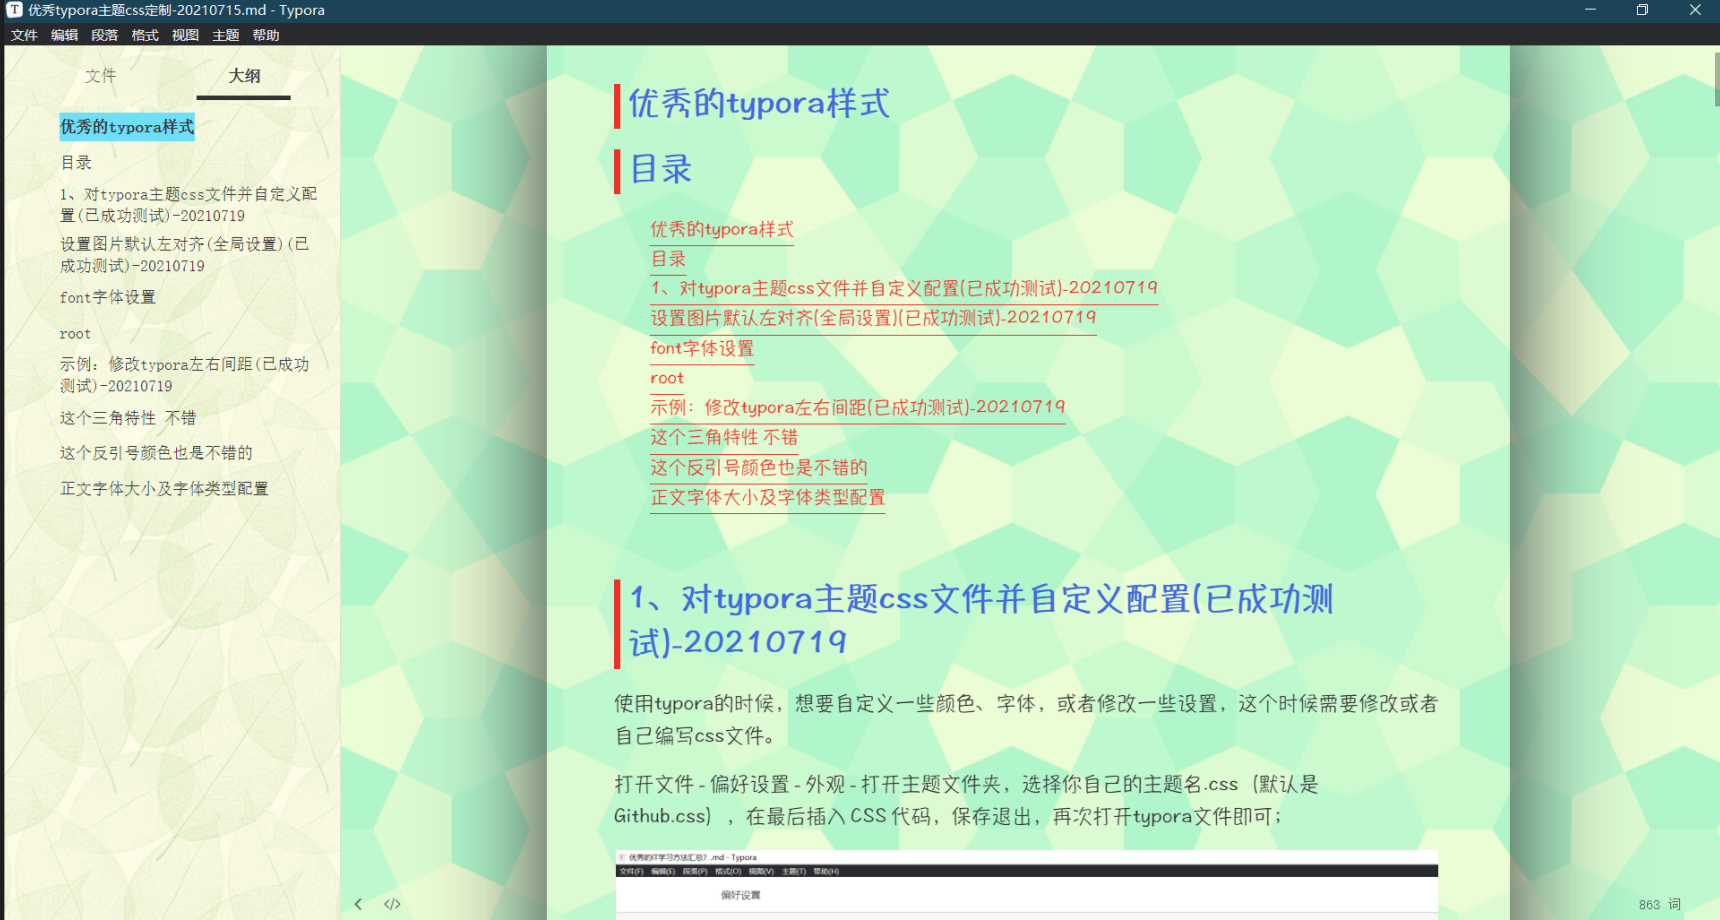The image size is (1720, 920).
Task: Follow TOC link 1、对typora主题css文件并自定义配置
Action: pos(904,289)
